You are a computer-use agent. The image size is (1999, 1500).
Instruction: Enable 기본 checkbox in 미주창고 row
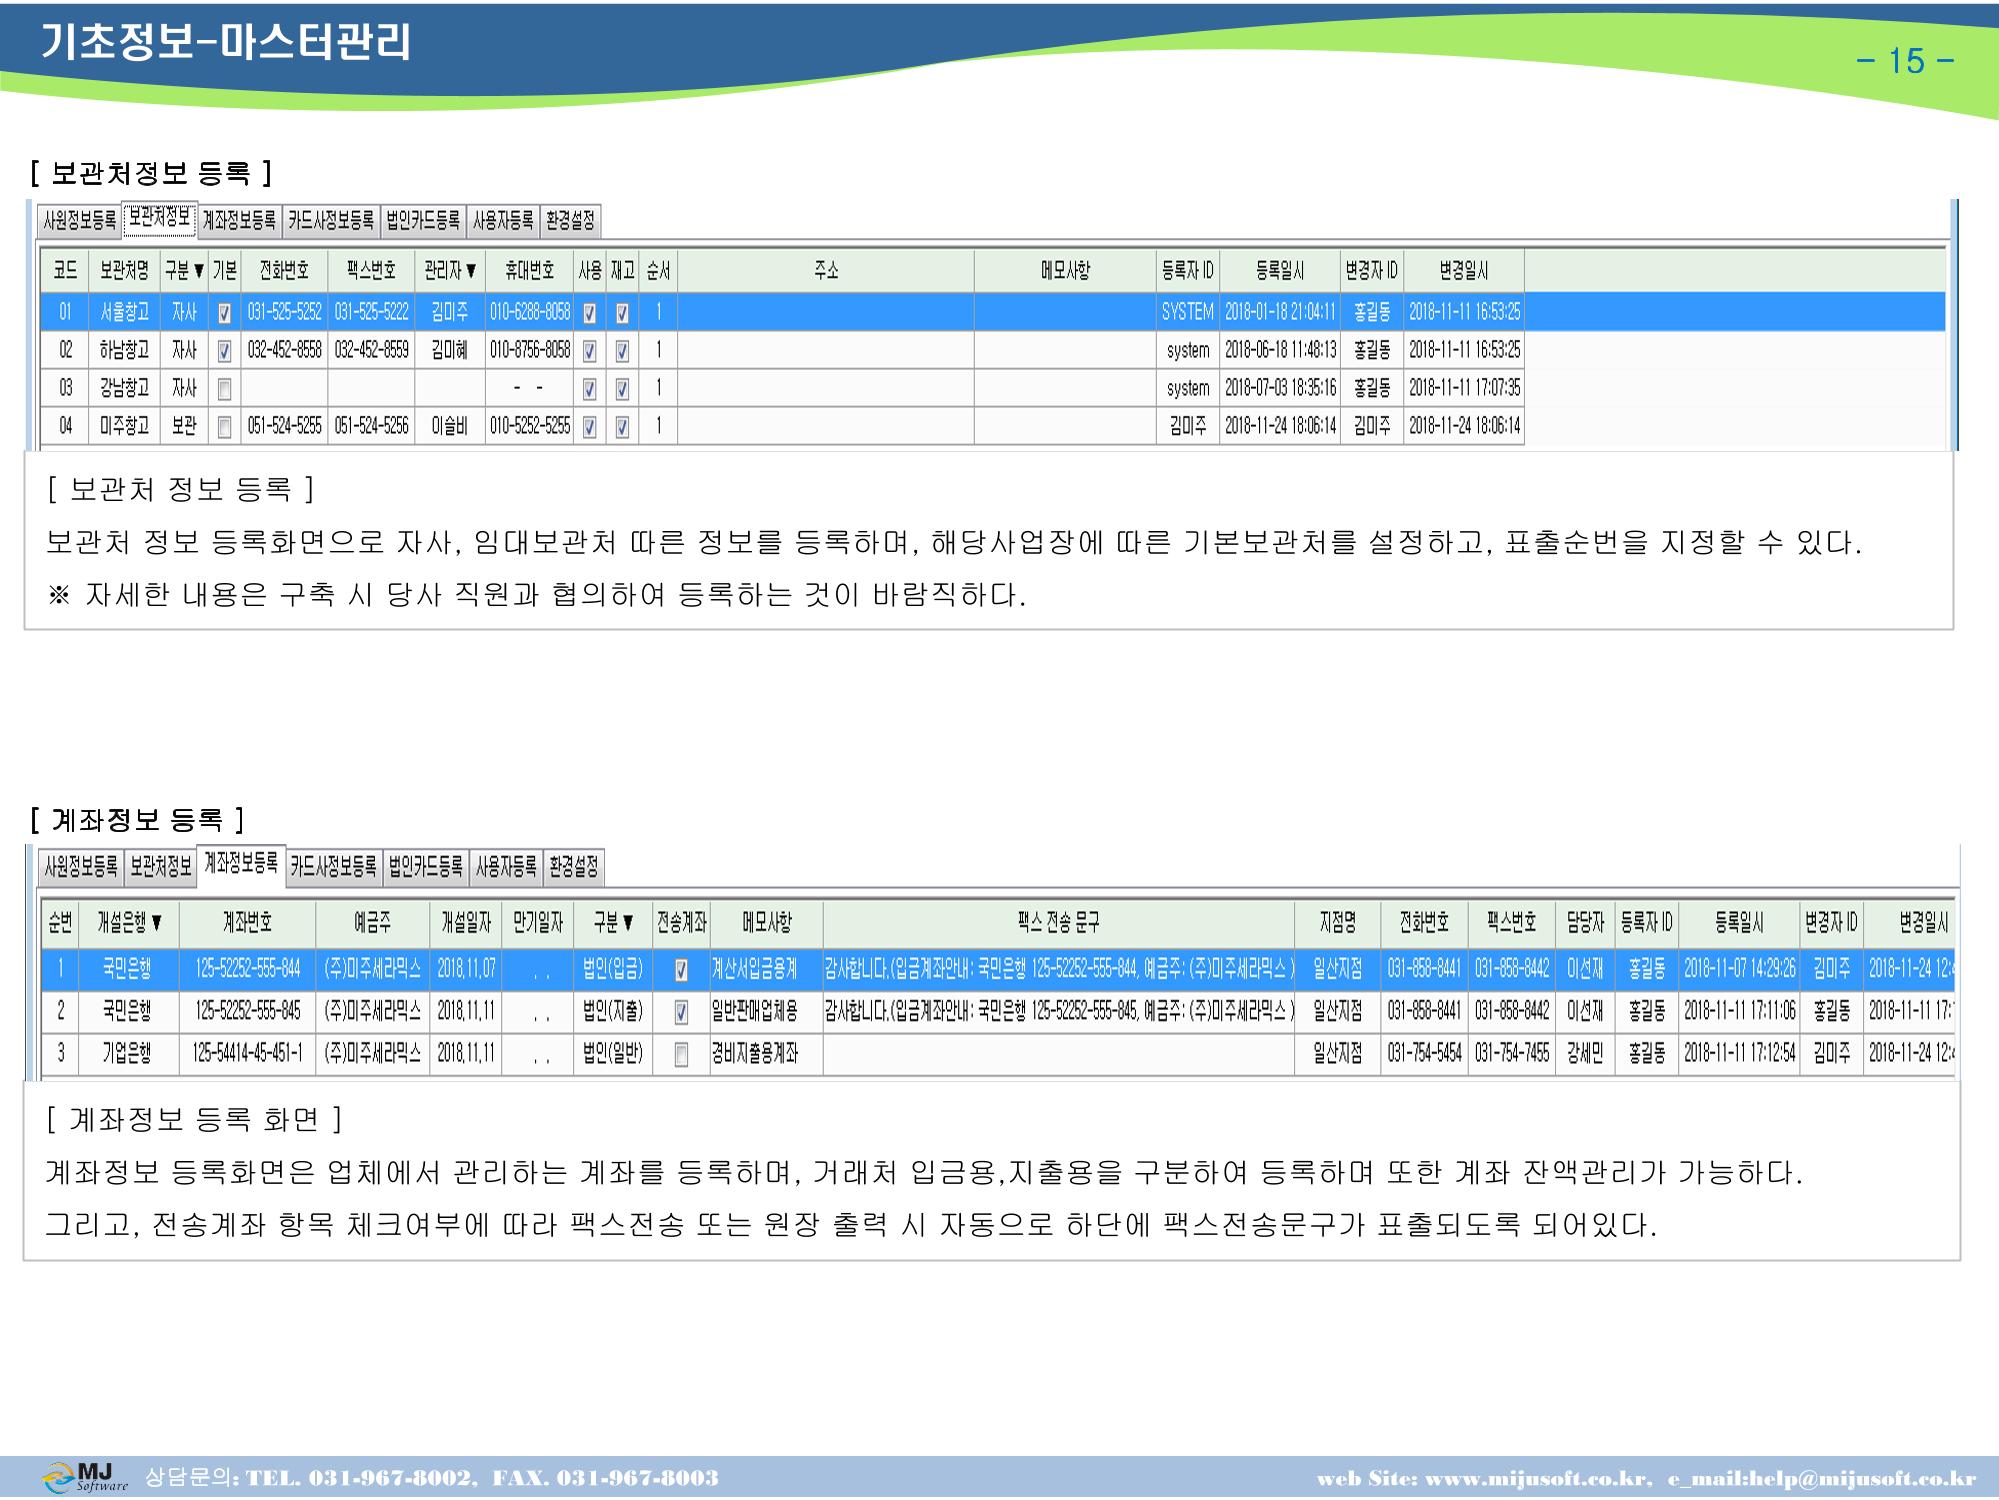(224, 427)
